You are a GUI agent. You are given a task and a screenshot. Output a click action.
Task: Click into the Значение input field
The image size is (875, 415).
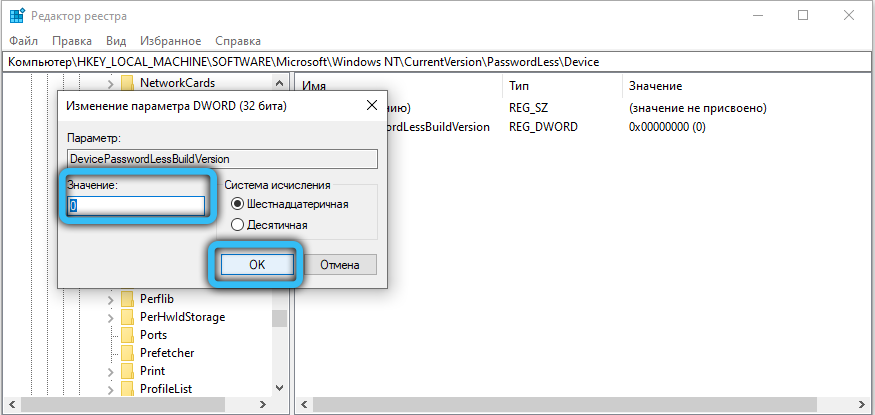136,205
